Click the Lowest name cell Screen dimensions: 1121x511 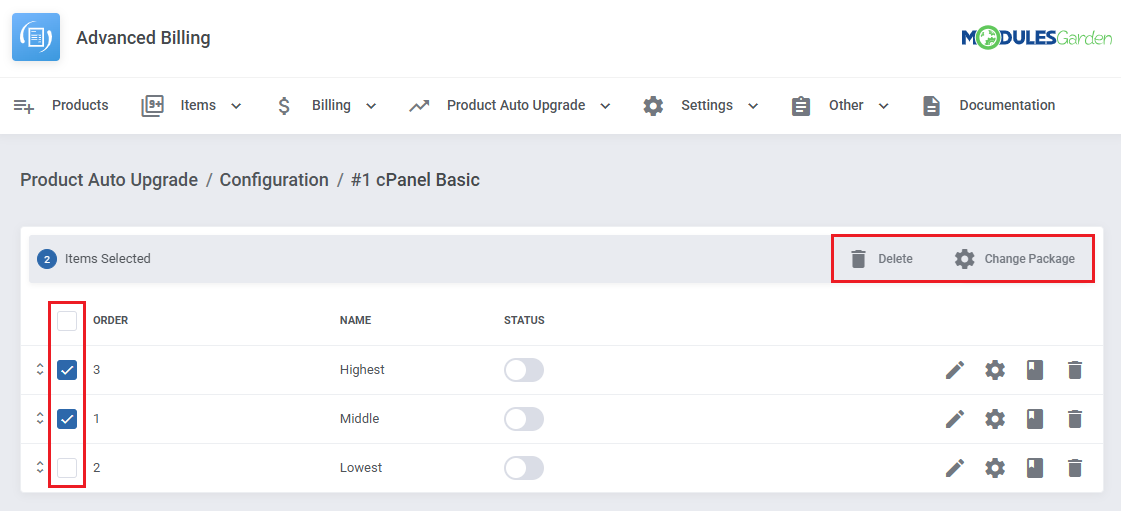click(361, 468)
